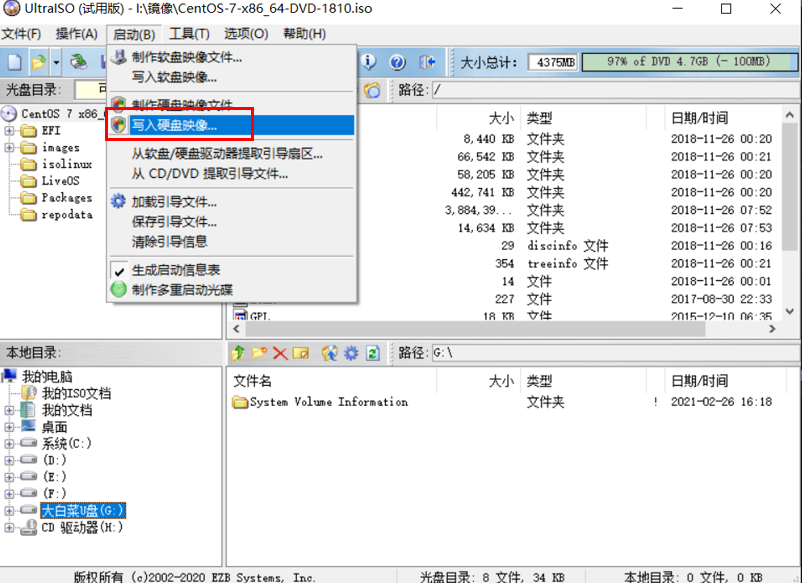Click the blue gear icon in local toolbar
Screen dimensions: 802x583
point(351,353)
